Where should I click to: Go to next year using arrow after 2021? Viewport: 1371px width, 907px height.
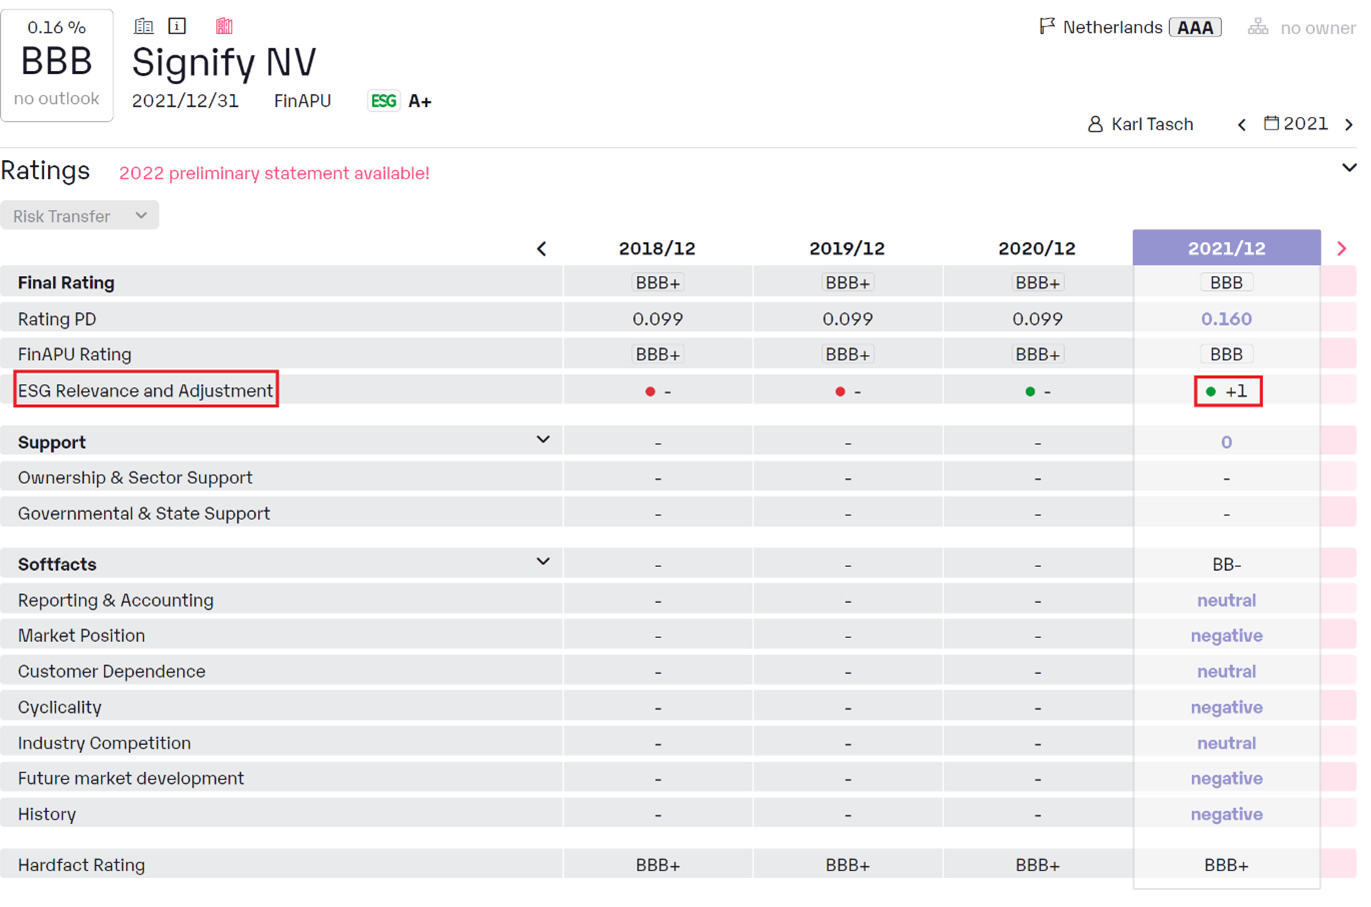(x=1349, y=124)
